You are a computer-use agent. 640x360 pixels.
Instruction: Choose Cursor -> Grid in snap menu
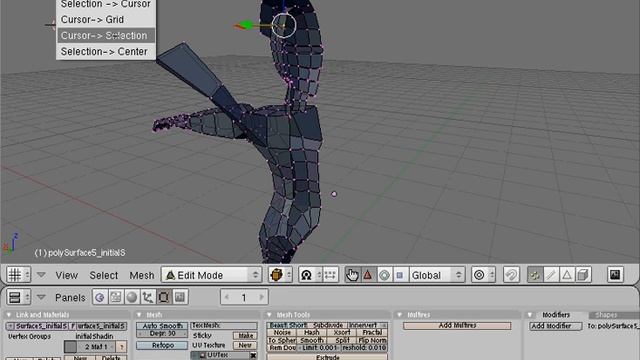[106, 20]
